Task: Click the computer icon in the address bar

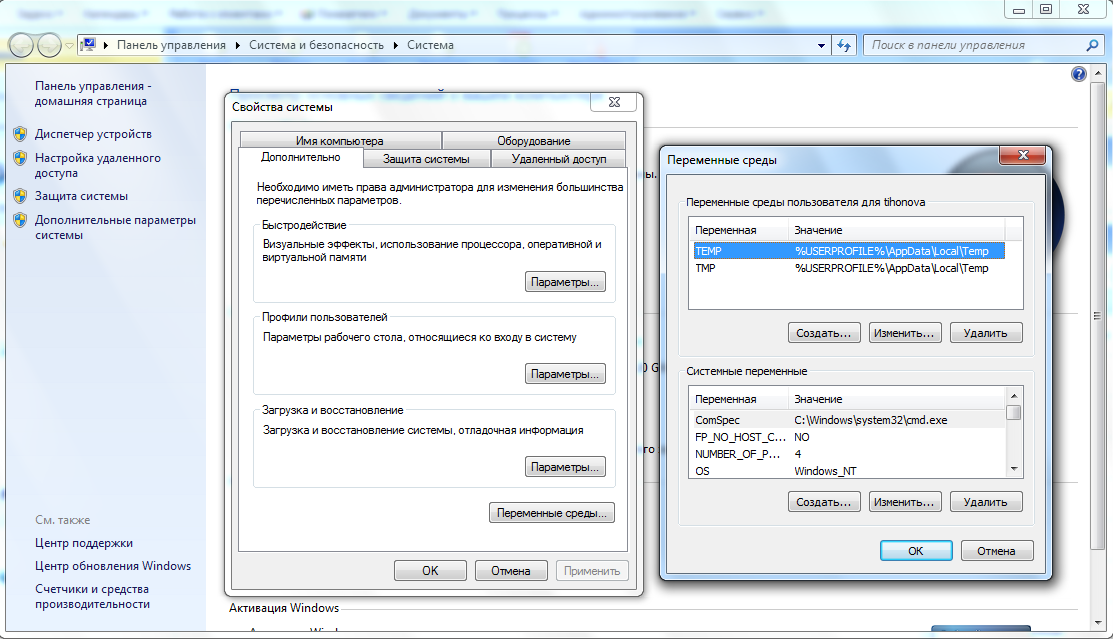Action: click(89, 46)
